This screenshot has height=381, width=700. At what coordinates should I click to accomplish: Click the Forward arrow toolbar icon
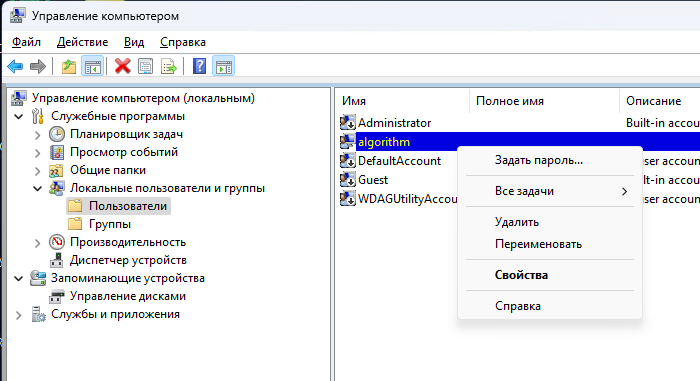click(38, 67)
